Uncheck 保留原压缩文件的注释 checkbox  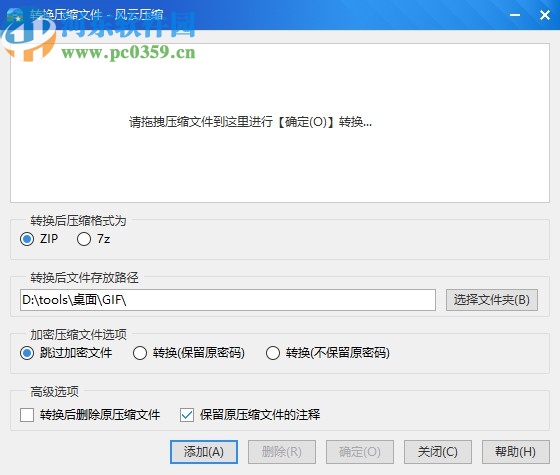click(x=187, y=415)
